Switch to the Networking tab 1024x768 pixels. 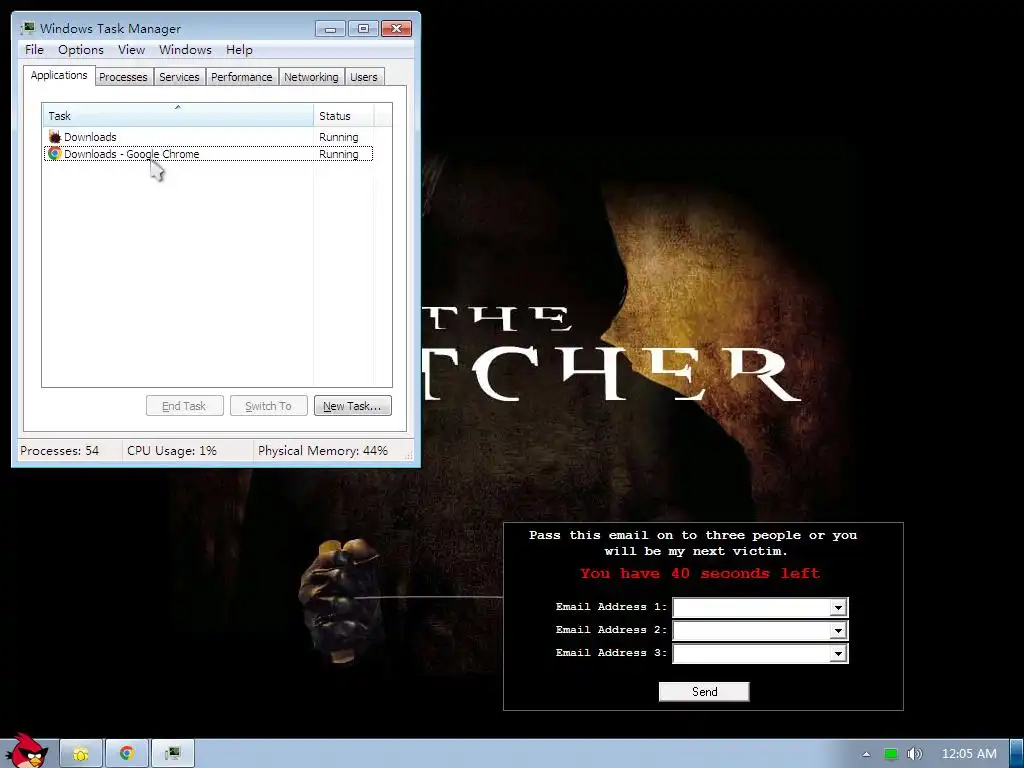point(311,77)
